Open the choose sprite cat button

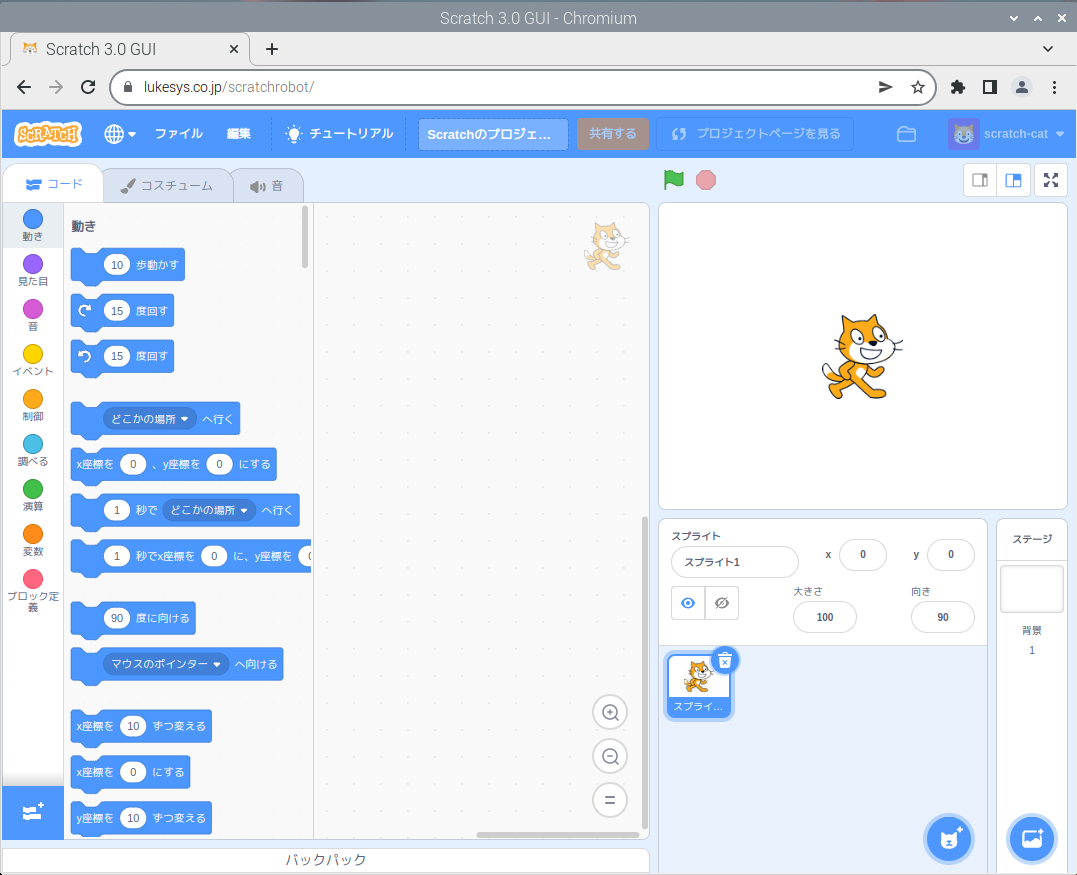(x=949, y=839)
